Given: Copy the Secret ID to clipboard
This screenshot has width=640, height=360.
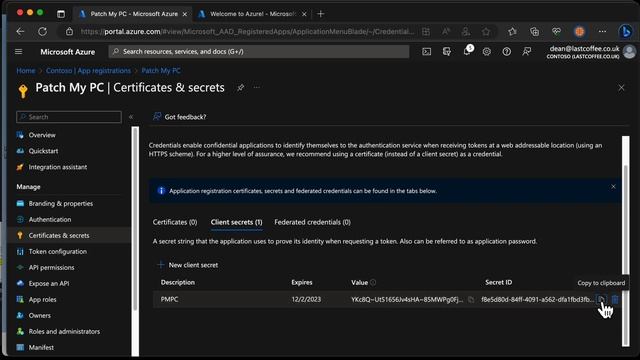Looking at the screenshot, I should pos(601,299).
